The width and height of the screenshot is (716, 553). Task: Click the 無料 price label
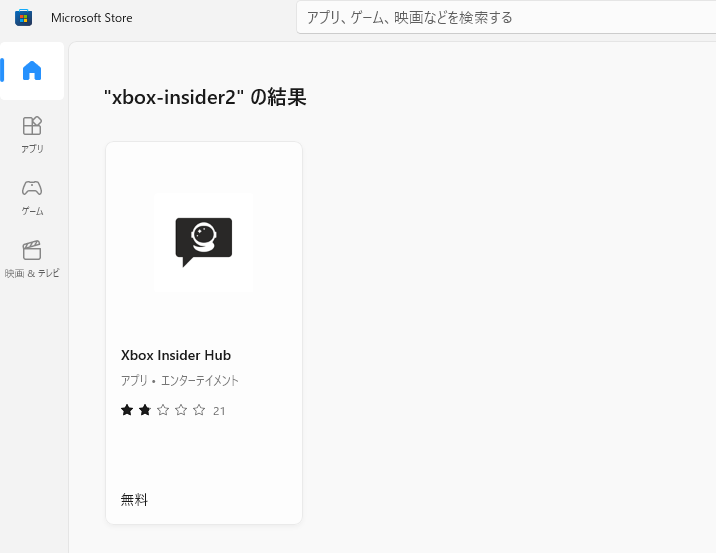(x=134, y=500)
